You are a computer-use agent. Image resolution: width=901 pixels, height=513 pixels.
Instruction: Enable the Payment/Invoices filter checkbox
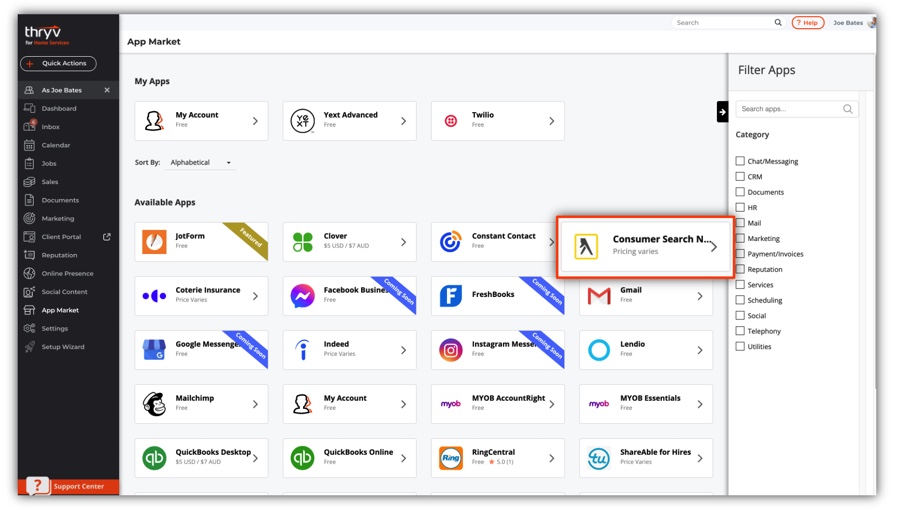click(740, 254)
